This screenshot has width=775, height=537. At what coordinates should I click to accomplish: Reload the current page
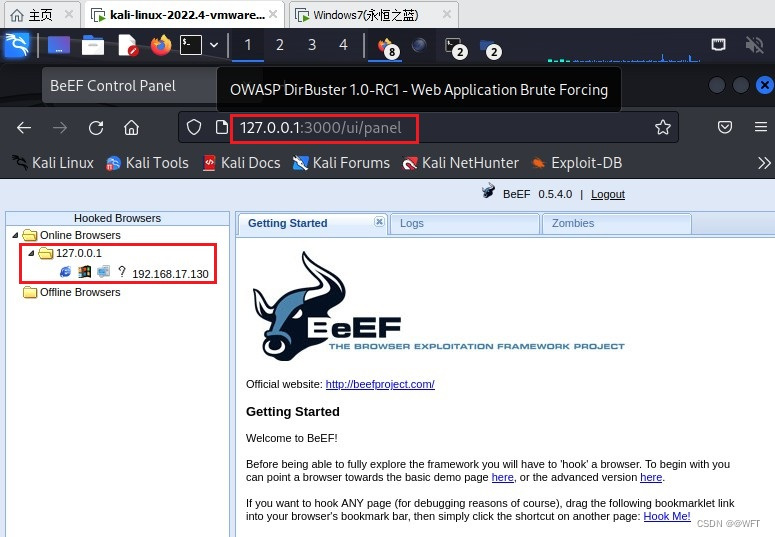pos(96,128)
